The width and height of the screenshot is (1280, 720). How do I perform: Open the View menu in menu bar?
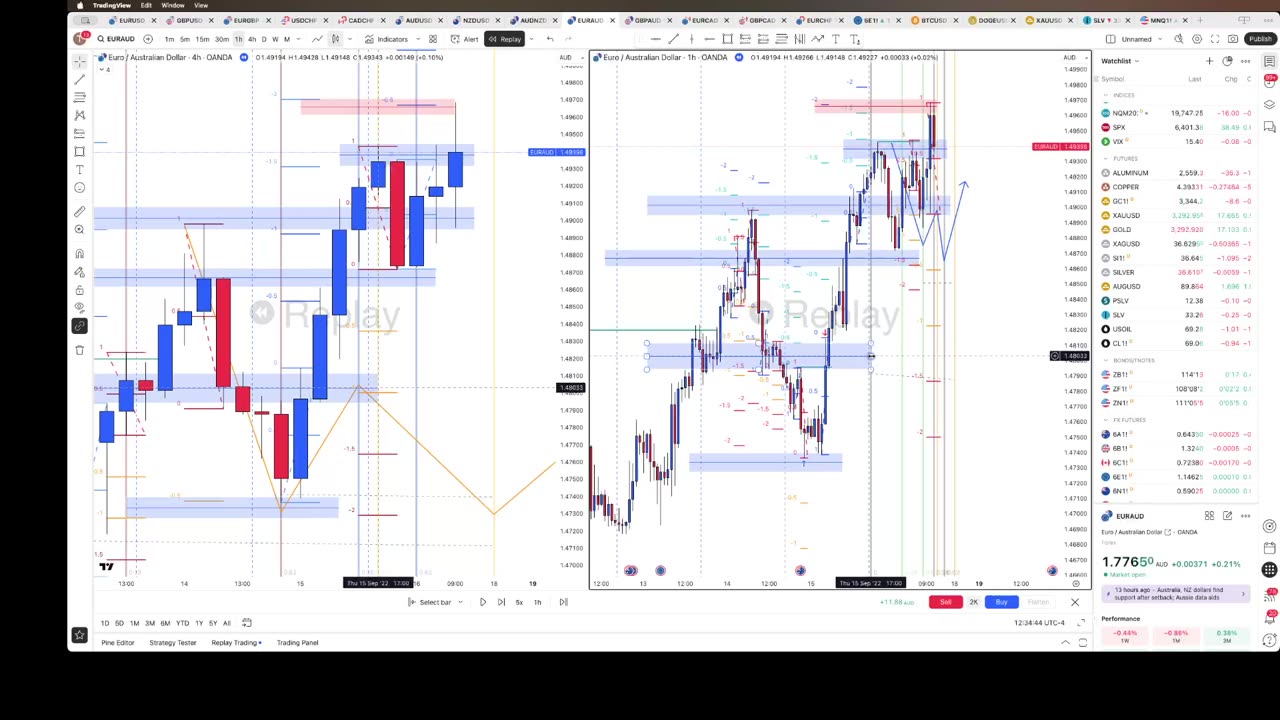(x=201, y=5)
